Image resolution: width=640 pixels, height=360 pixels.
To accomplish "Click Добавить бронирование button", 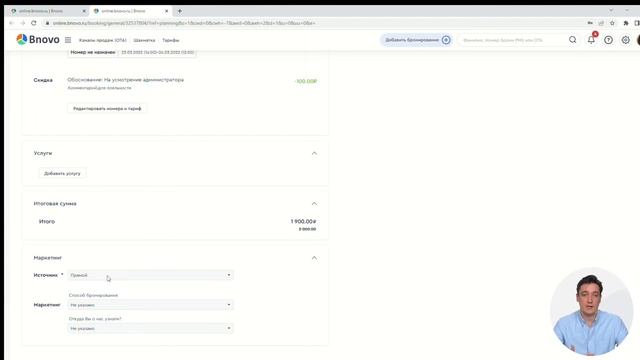I will point(416,40).
